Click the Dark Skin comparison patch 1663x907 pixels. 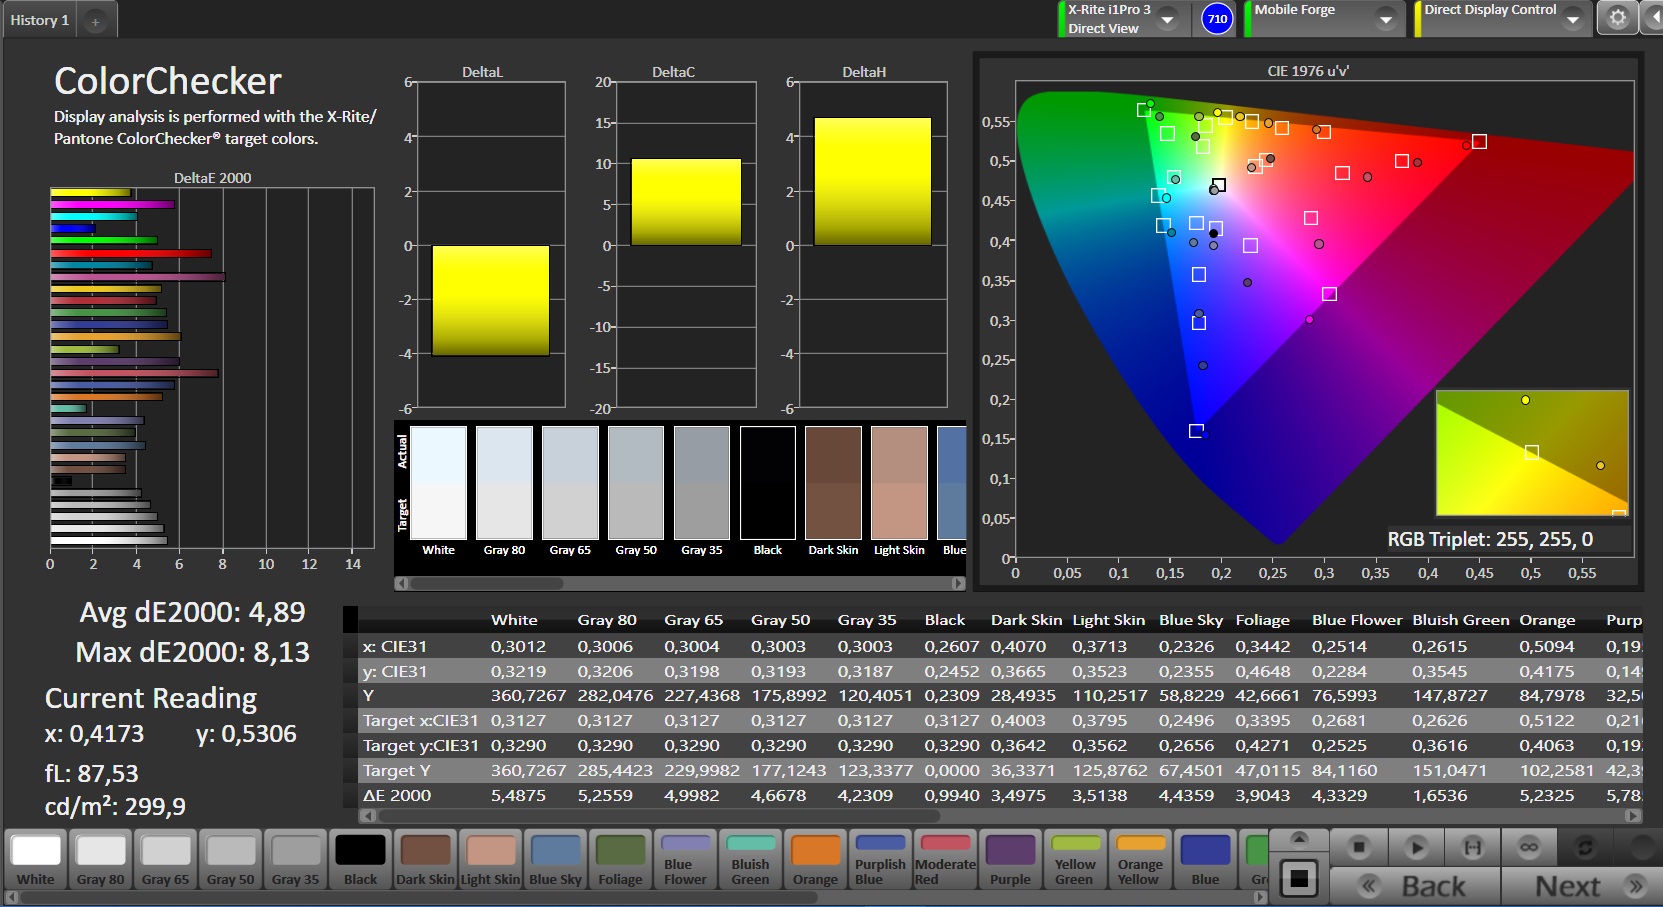pyautogui.click(x=833, y=483)
